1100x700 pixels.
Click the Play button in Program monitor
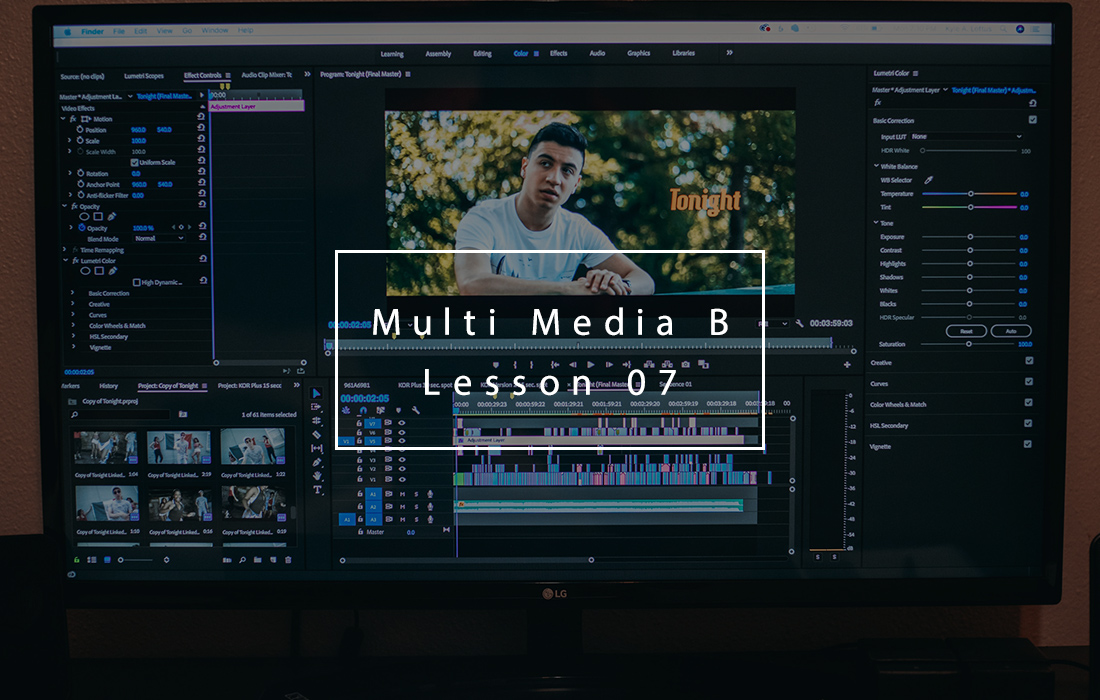click(591, 365)
